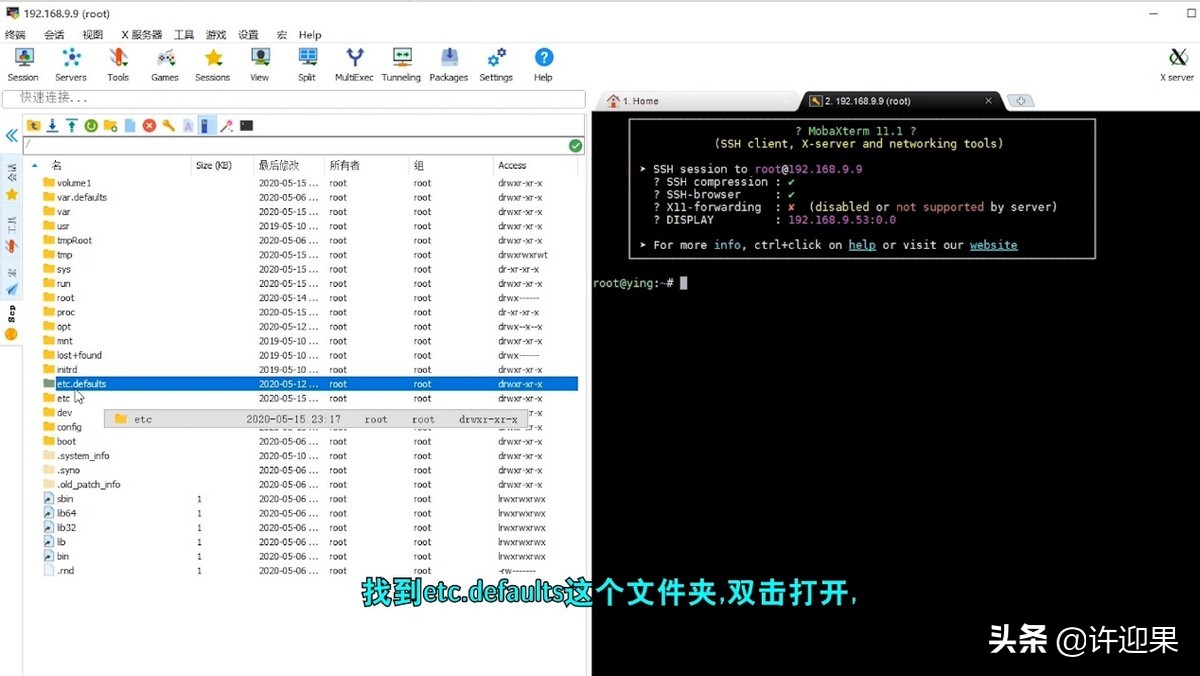The width and height of the screenshot is (1200, 676).
Task: Open the 工具 menu
Action: 184,34
